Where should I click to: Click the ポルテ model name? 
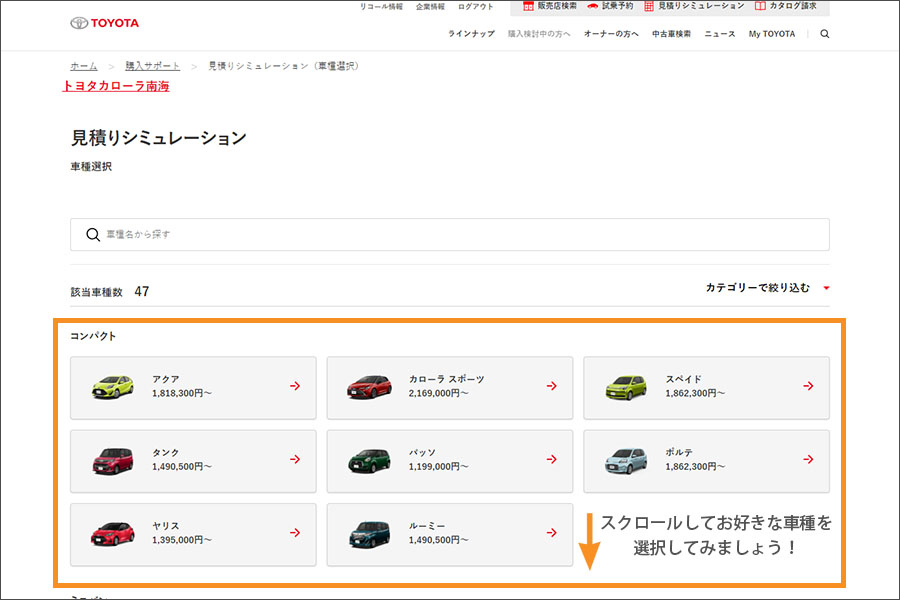click(679, 452)
